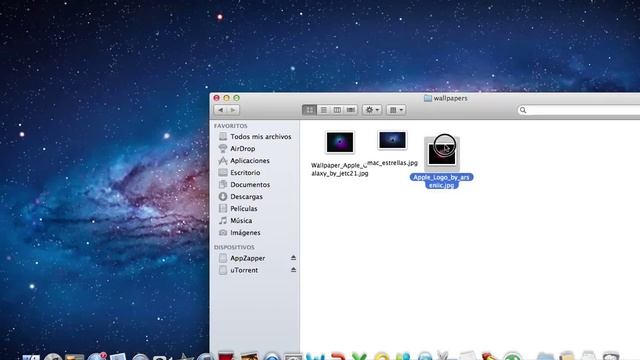
Task: Close the wallpapers Finder window
Action: 216,98
